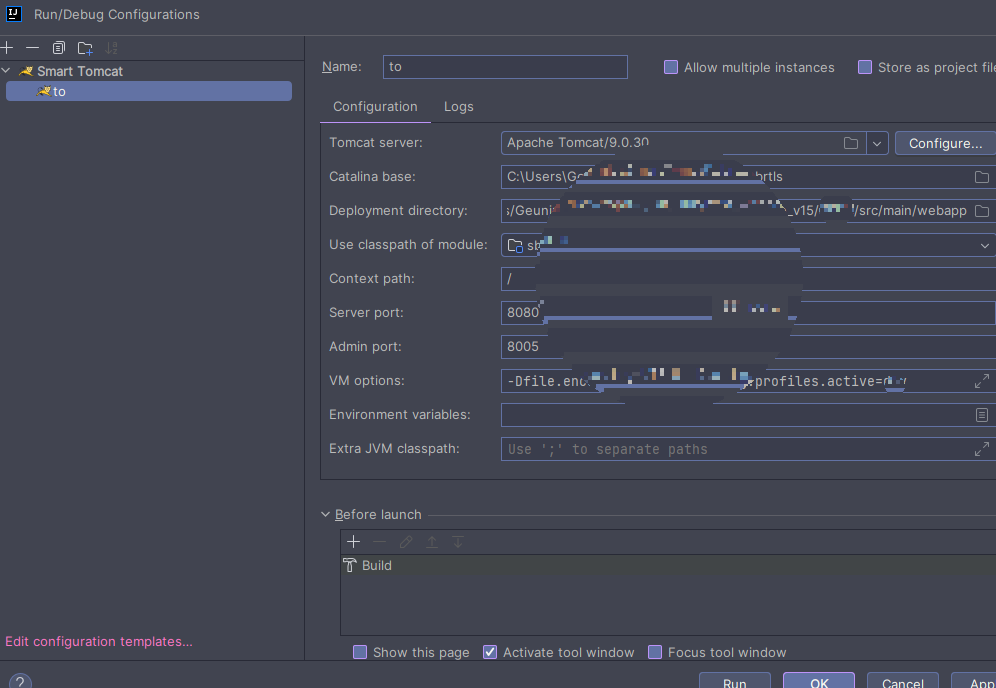Collapse the Before launch section

coord(325,515)
